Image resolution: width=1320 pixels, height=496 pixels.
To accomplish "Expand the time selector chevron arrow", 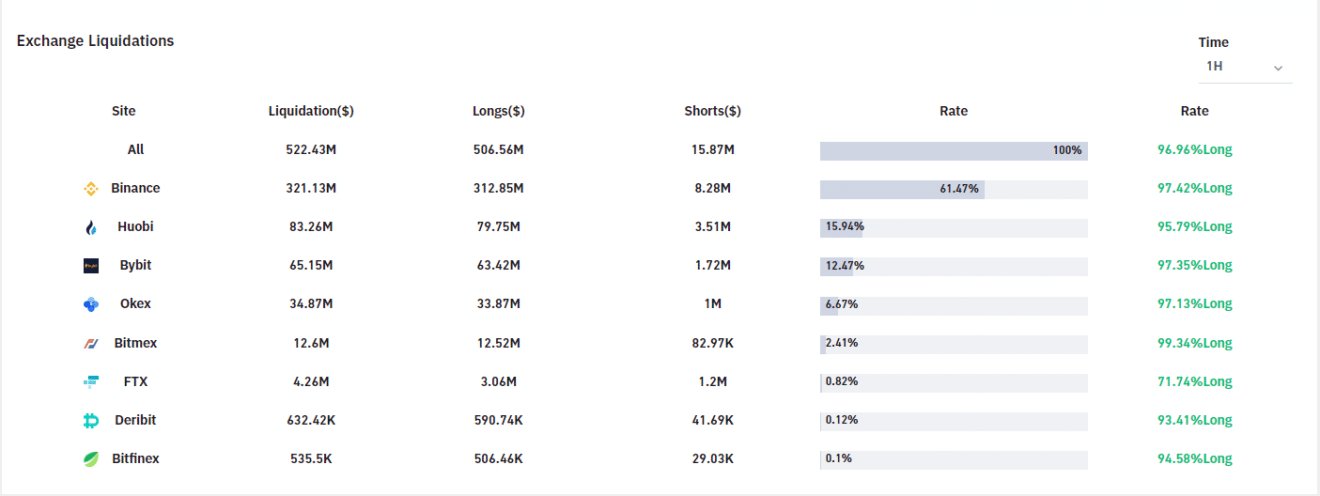I will (x=1278, y=68).
